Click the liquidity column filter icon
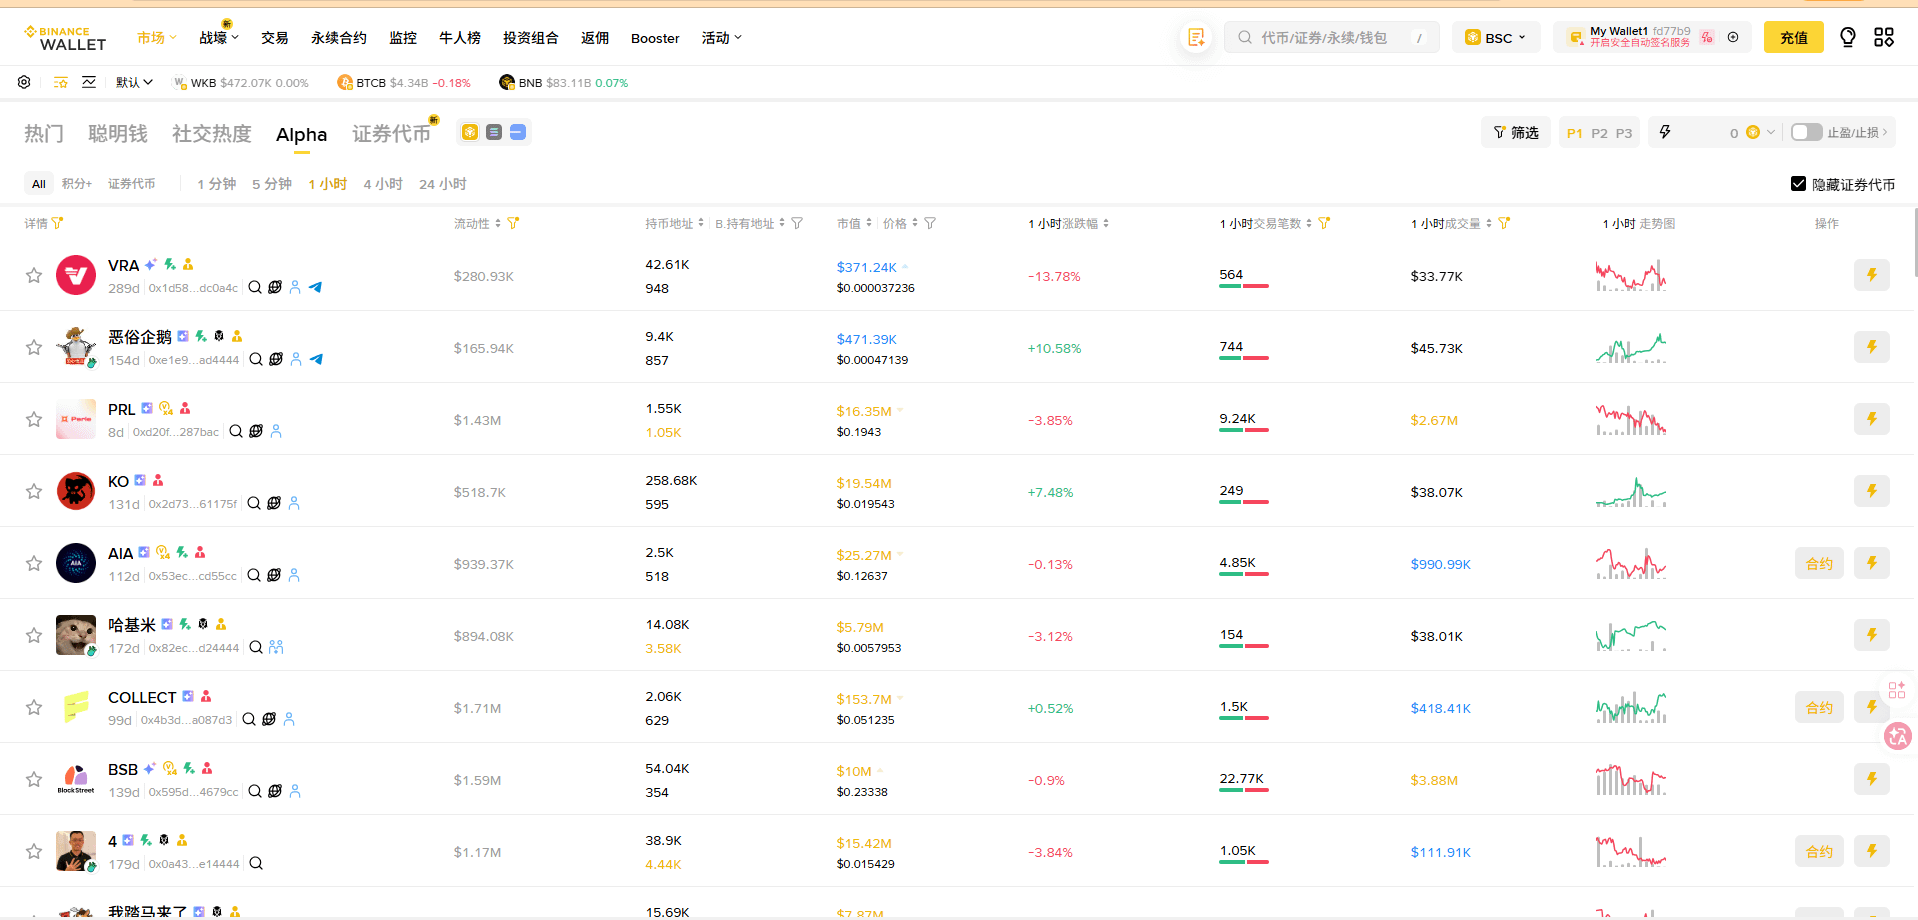1918x920 pixels. pos(513,223)
